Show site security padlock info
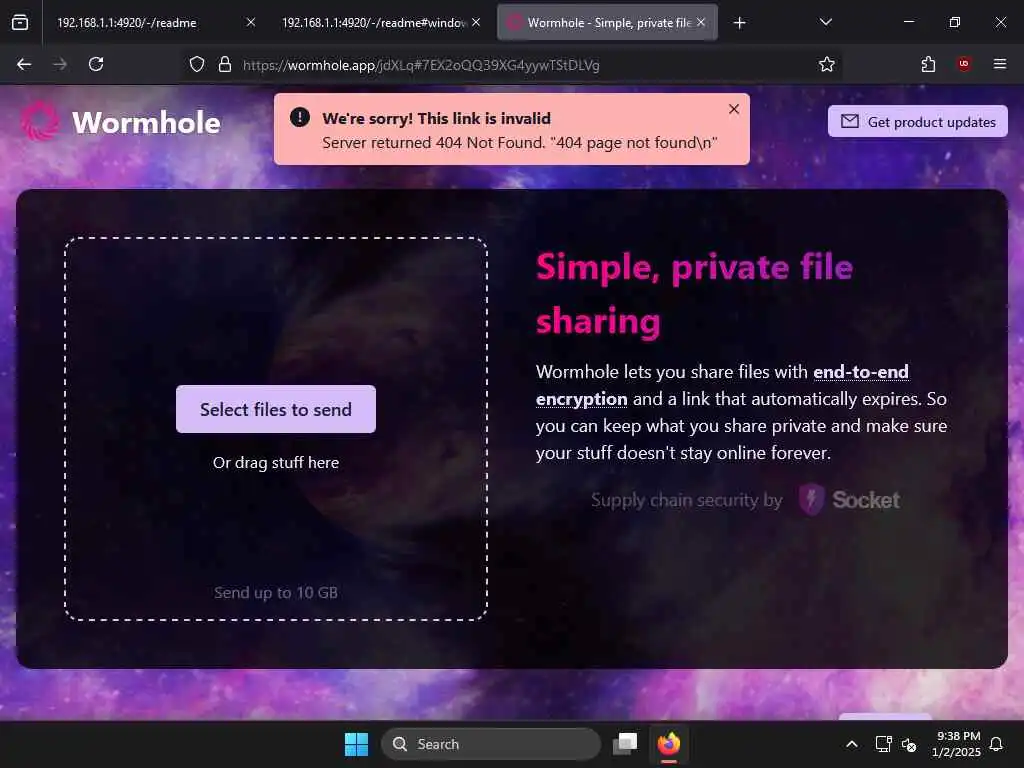The image size is (1024, 768). click(225, 64)
